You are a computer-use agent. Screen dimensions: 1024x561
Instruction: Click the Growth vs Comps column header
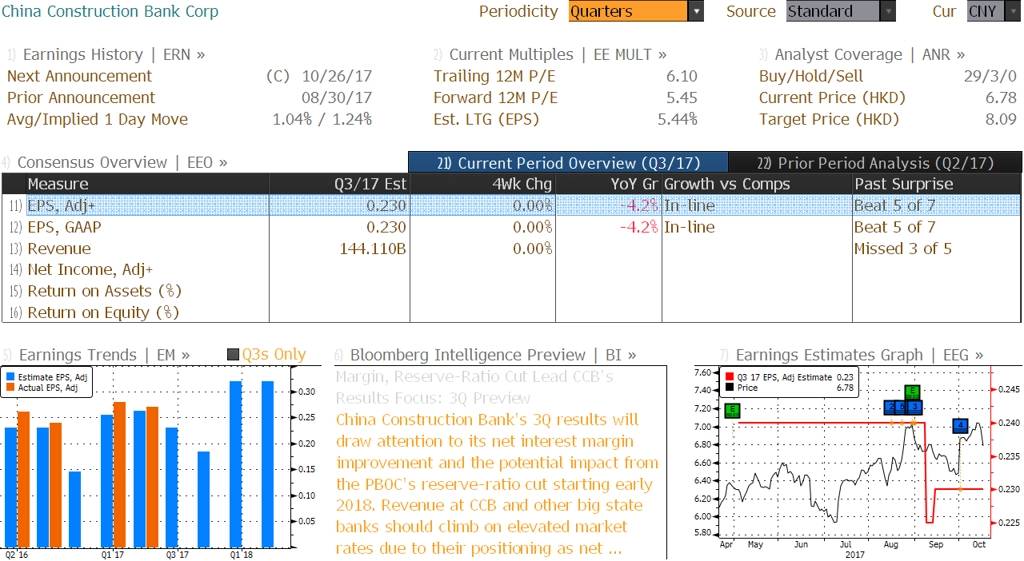click(757, 184)
